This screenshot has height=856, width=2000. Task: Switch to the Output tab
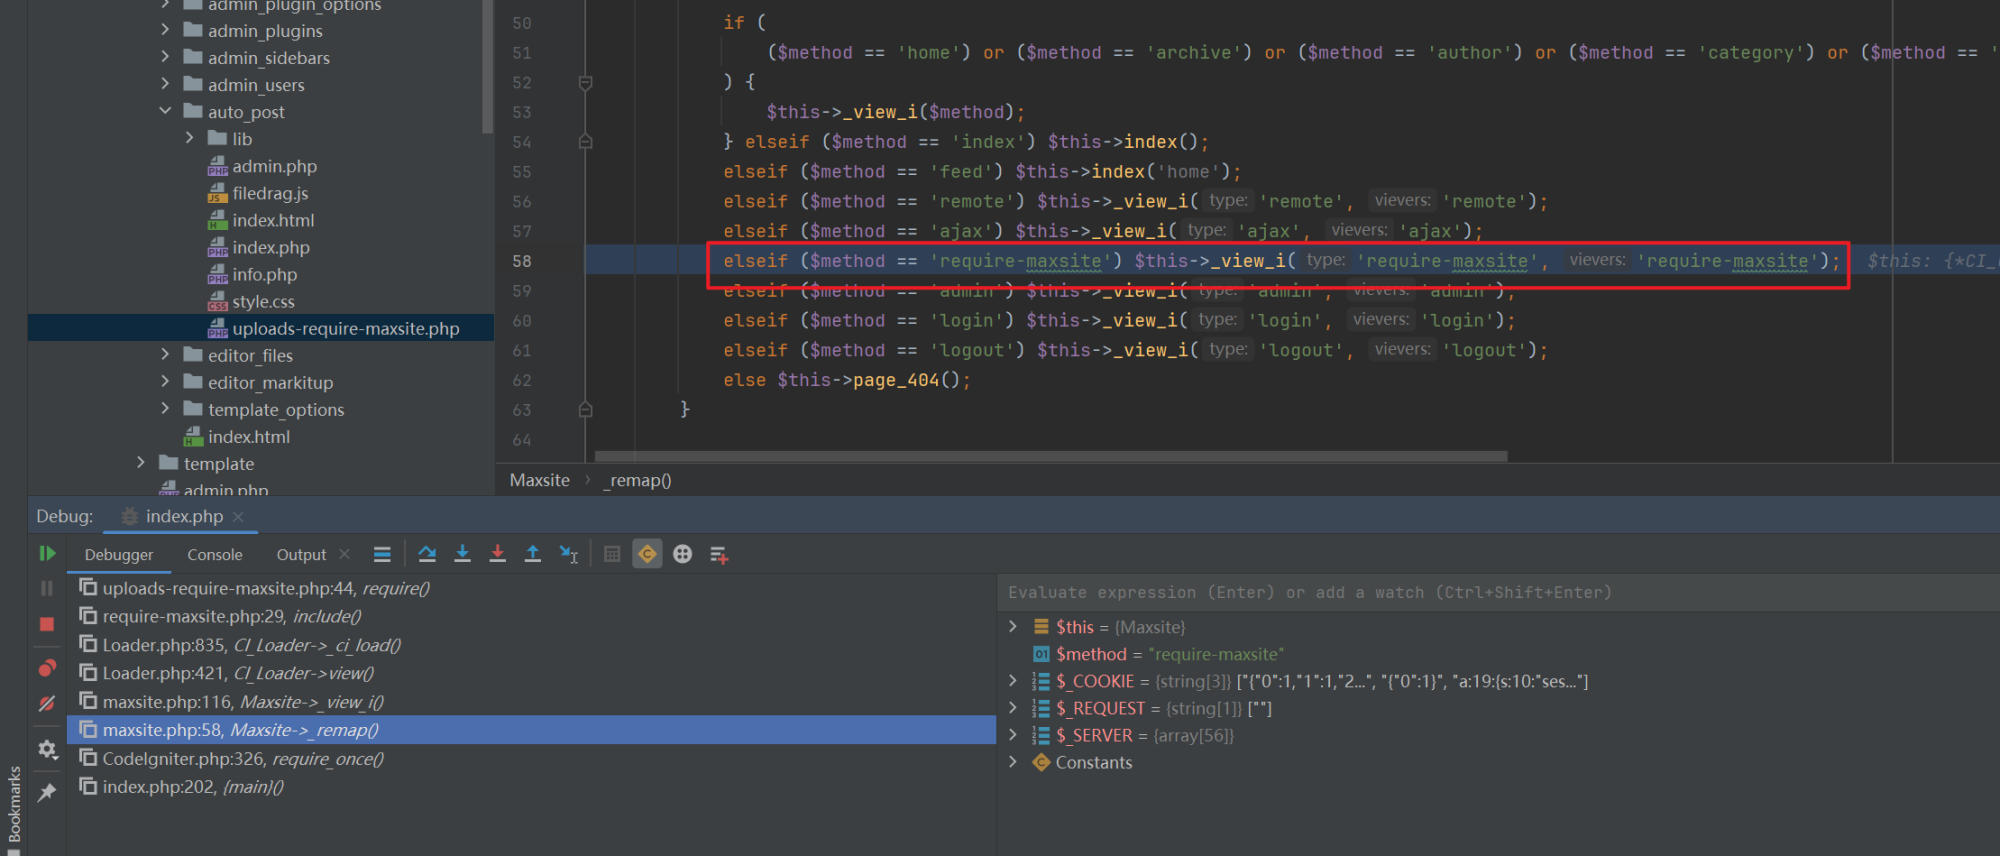301,555
